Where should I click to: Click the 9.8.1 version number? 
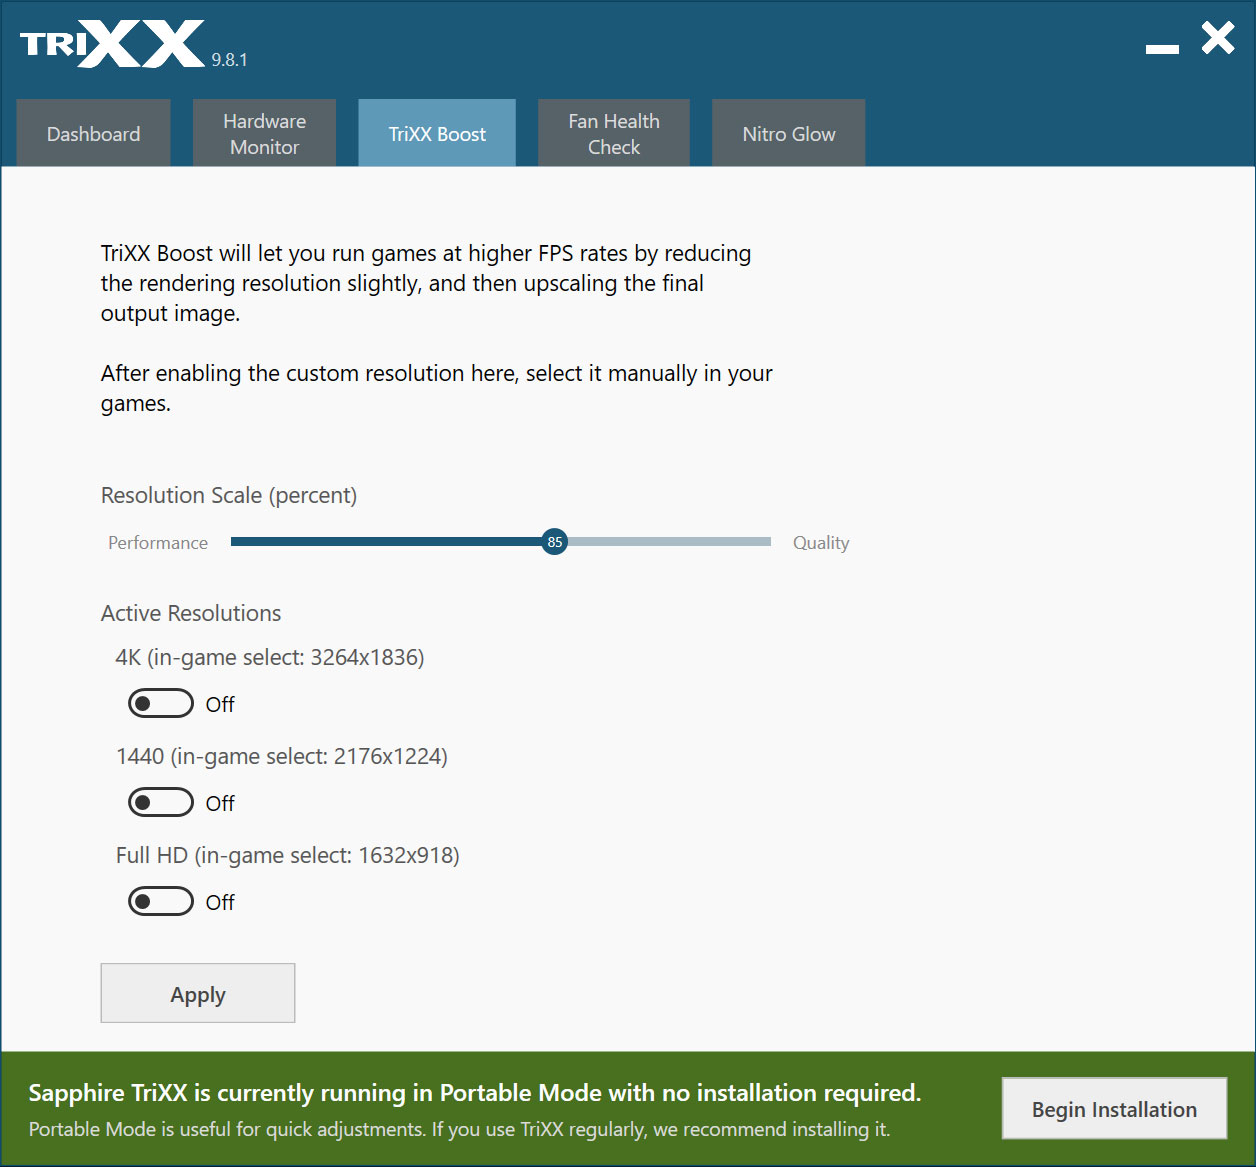point(229,60)
